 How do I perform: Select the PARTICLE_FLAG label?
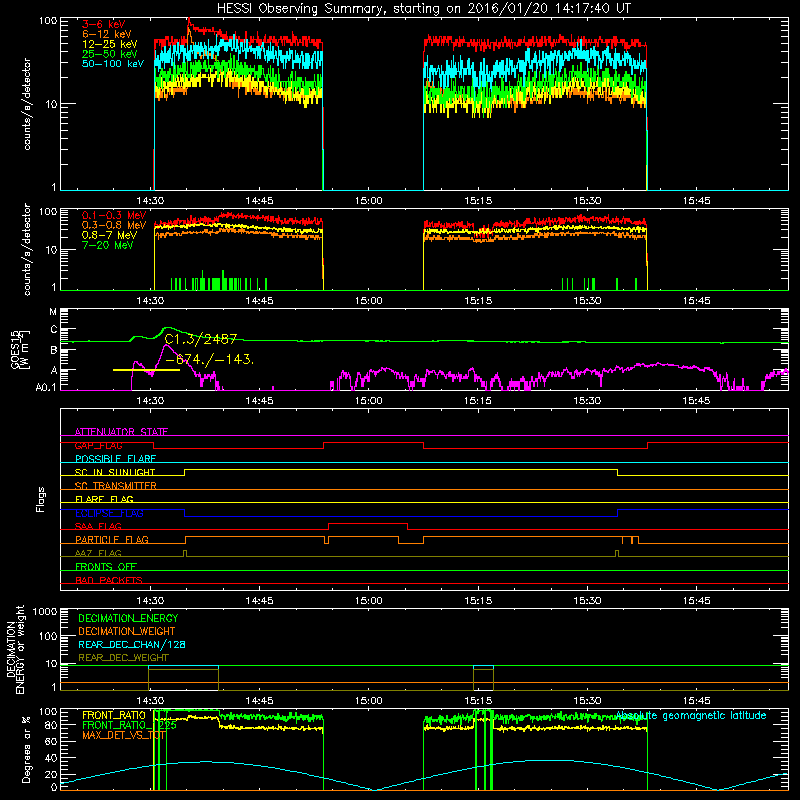(x=112, y=539)
